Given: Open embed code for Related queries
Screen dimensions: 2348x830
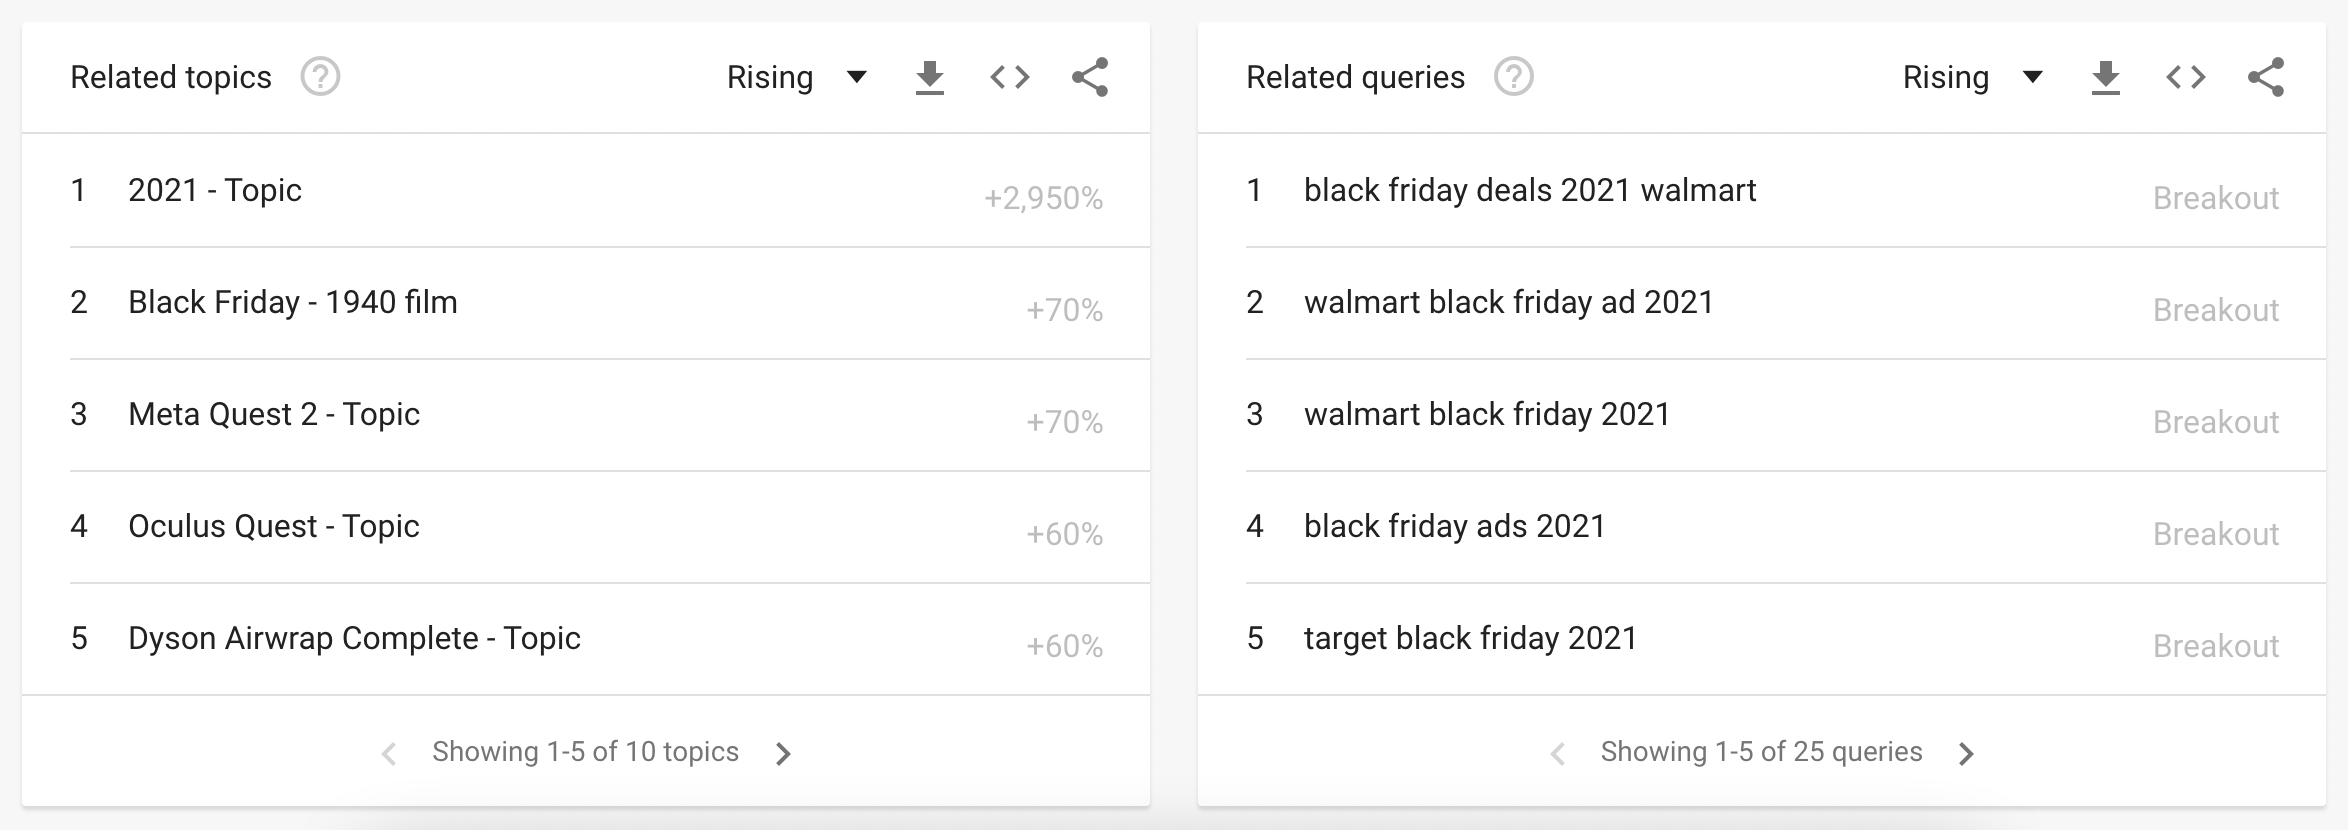Looking at the screenshot, I should (2186, 77).
